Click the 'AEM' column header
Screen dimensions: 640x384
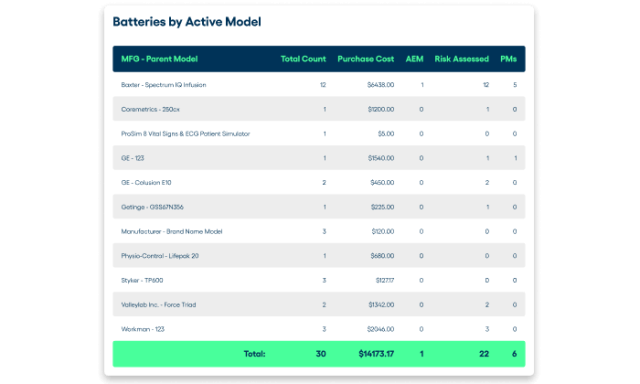click(x=414, y=59)
